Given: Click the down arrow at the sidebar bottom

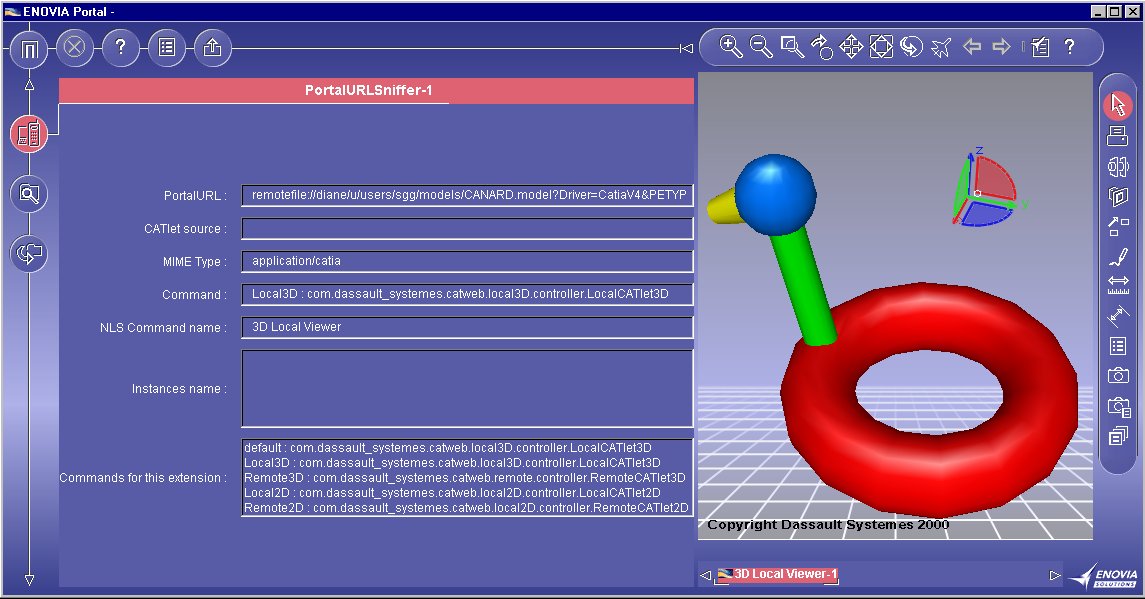Looking at the screenshot, I should coord(29,580).
